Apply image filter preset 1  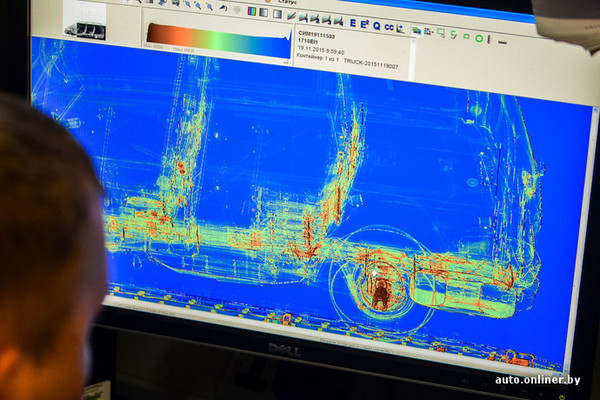303,17
